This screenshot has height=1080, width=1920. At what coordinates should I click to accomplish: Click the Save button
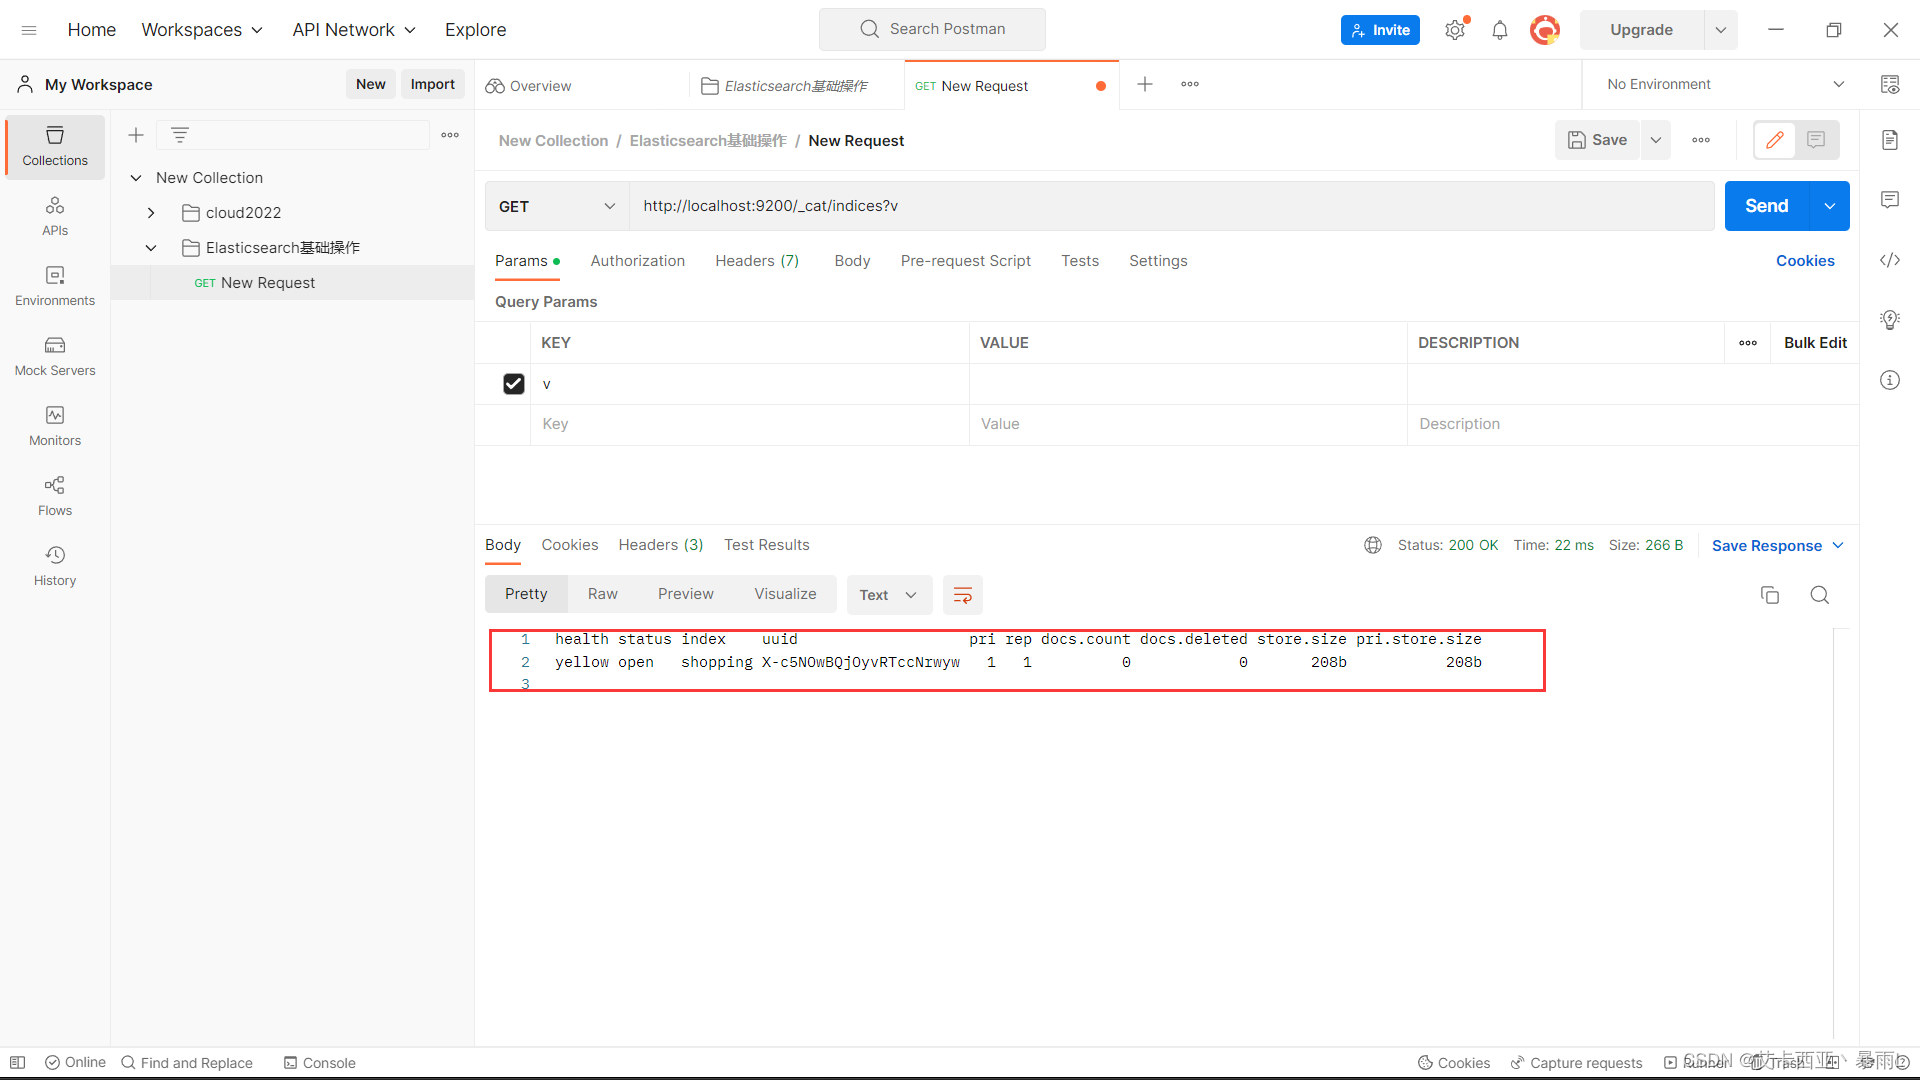pos(1598,140)
